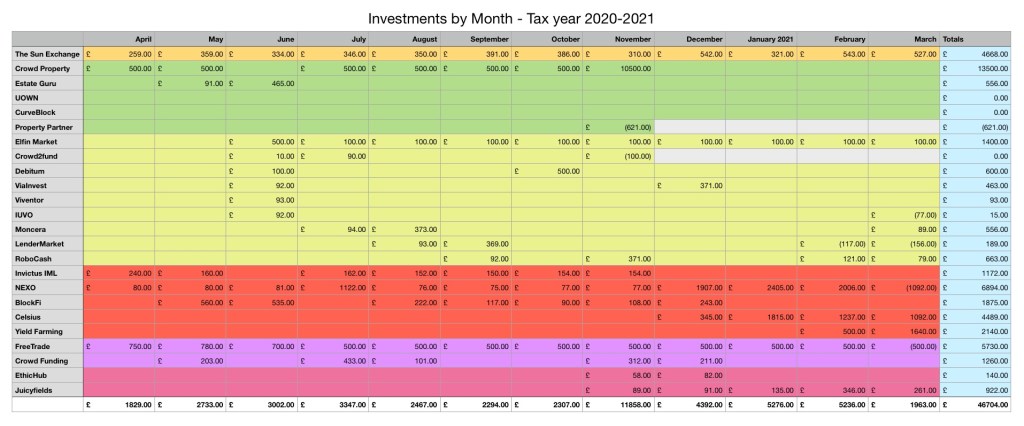Select the Property Partner row label
Viewport: 1024px width, 426px height.
click(x=42, y=128)
